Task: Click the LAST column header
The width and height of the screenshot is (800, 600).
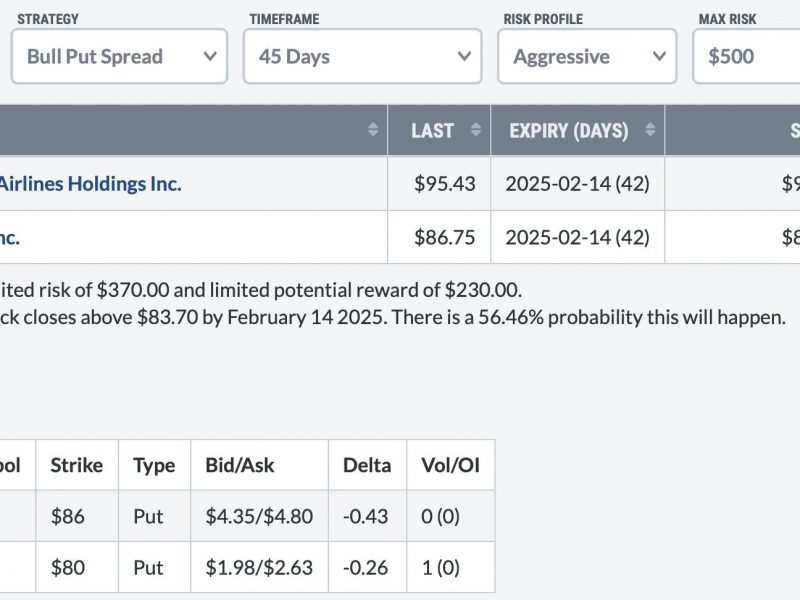Action: [x=433, y=131]
